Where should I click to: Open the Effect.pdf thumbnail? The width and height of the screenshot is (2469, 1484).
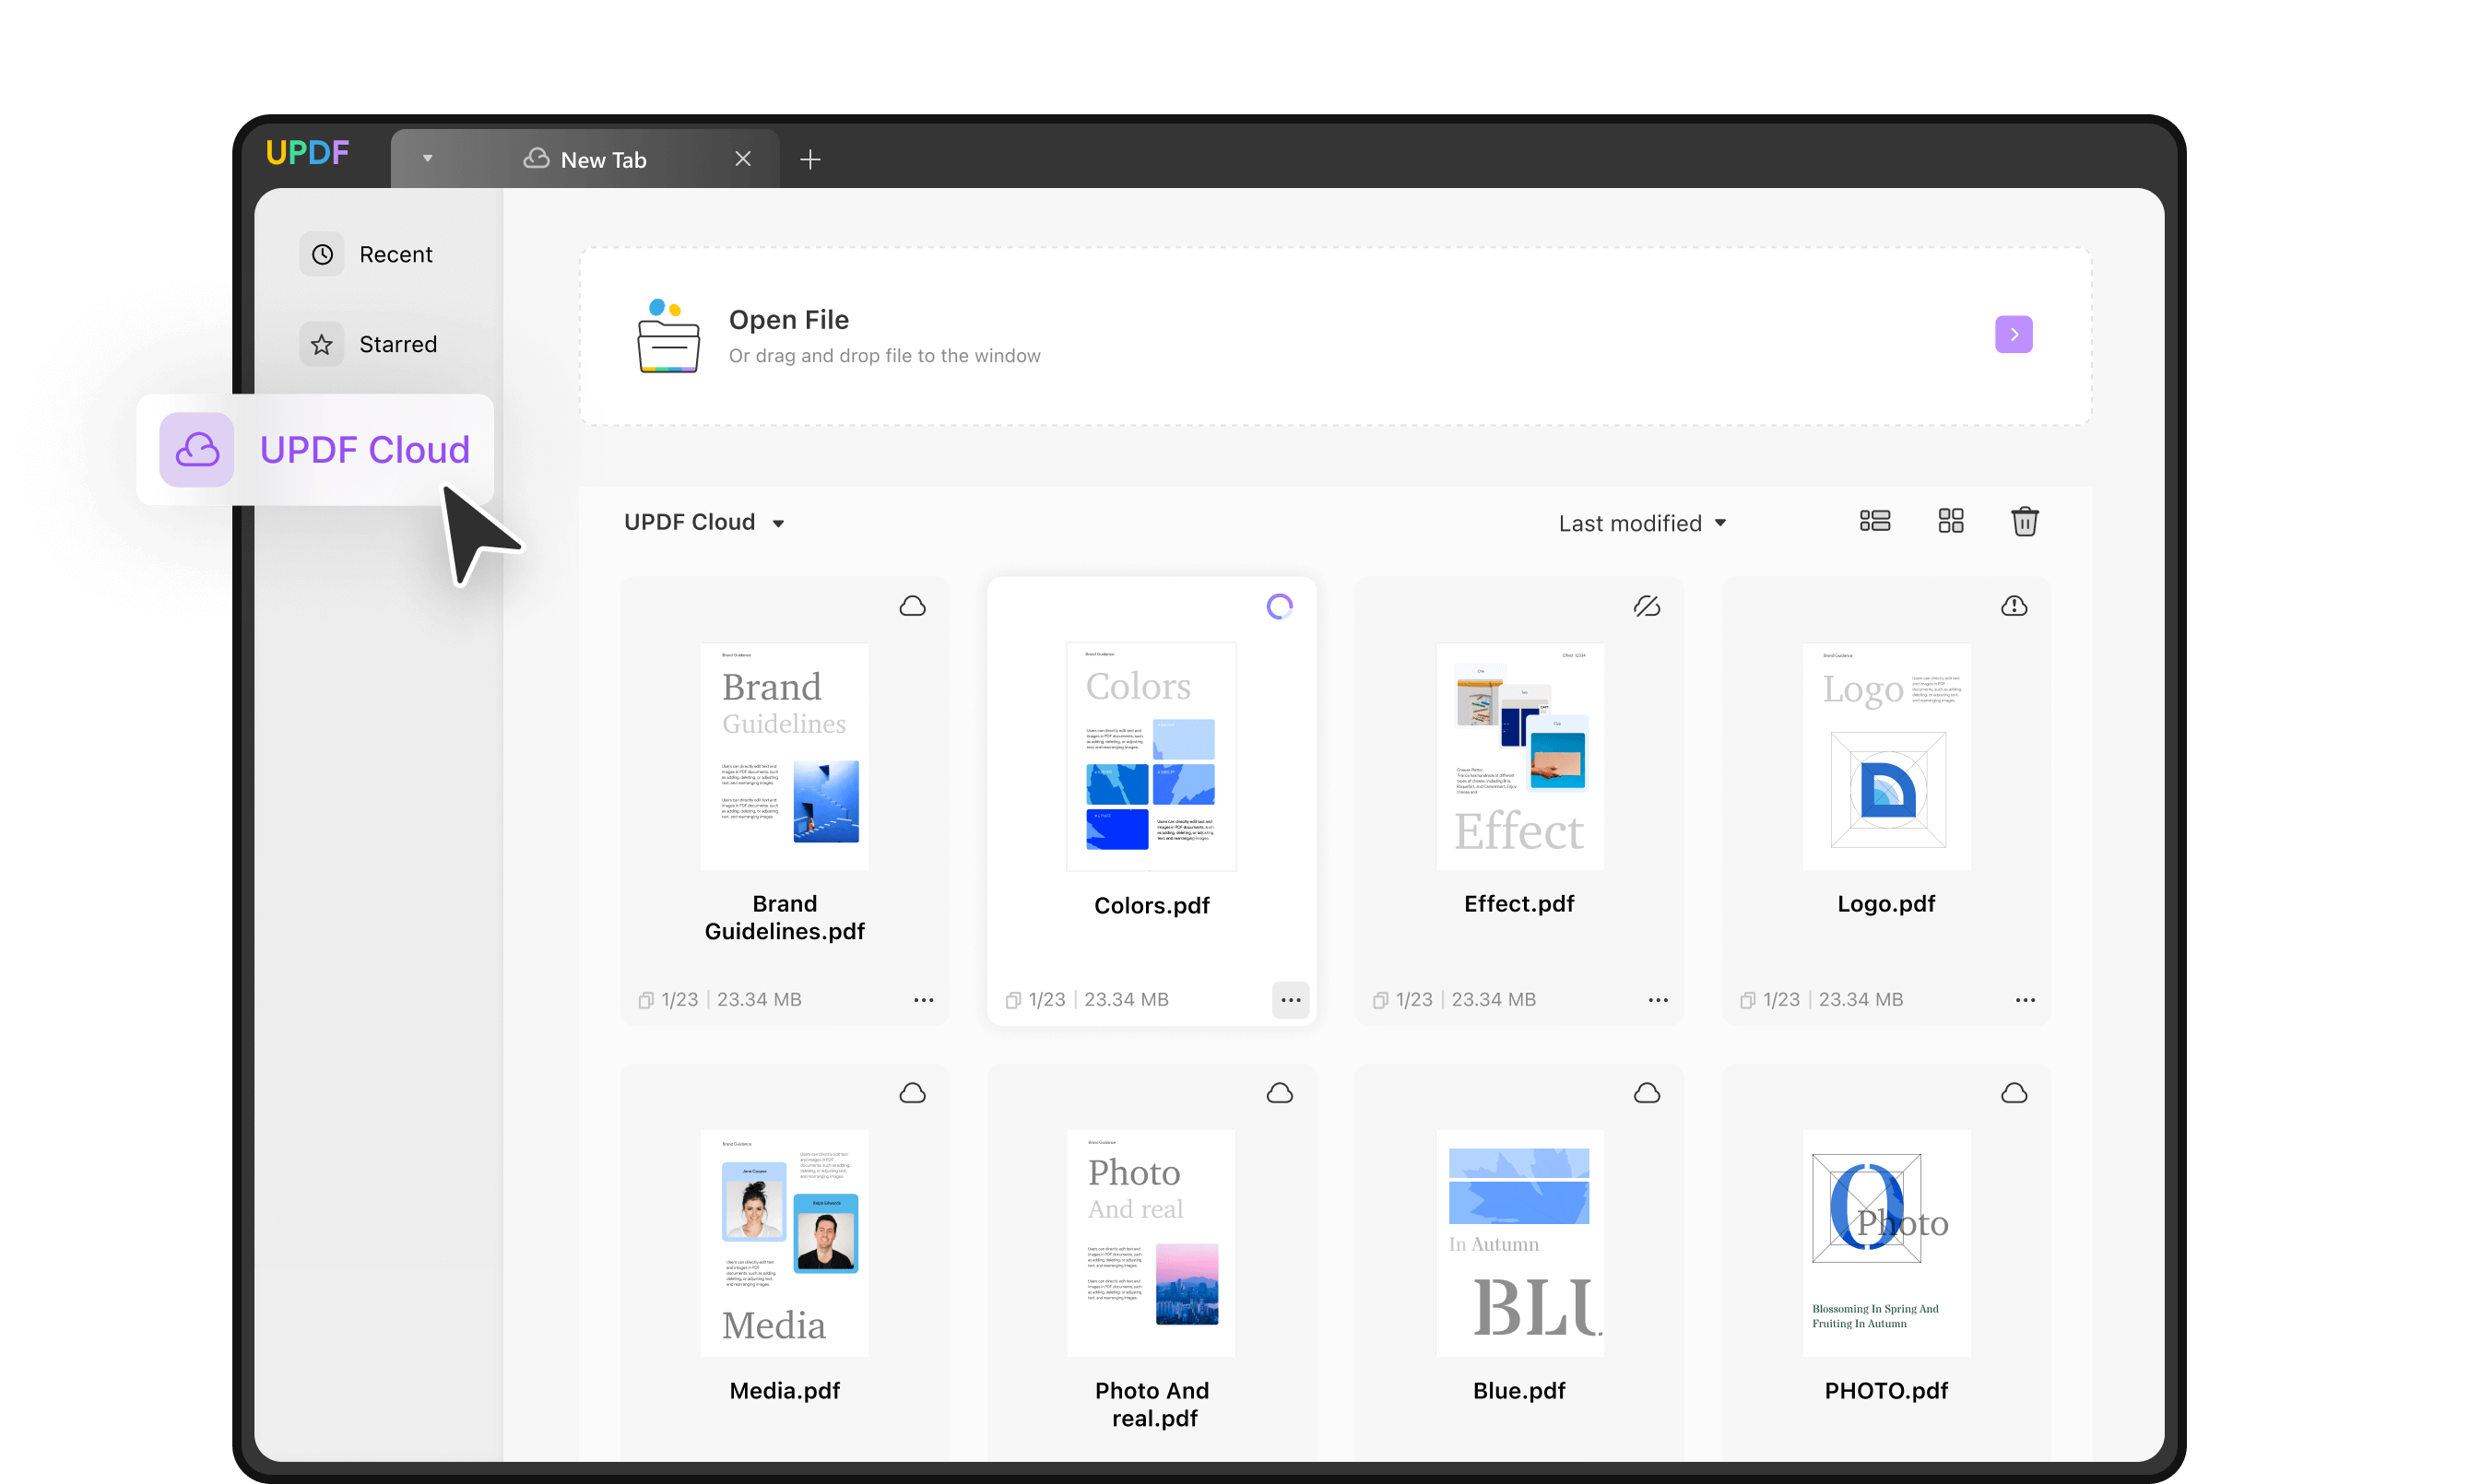point(1519,756)
